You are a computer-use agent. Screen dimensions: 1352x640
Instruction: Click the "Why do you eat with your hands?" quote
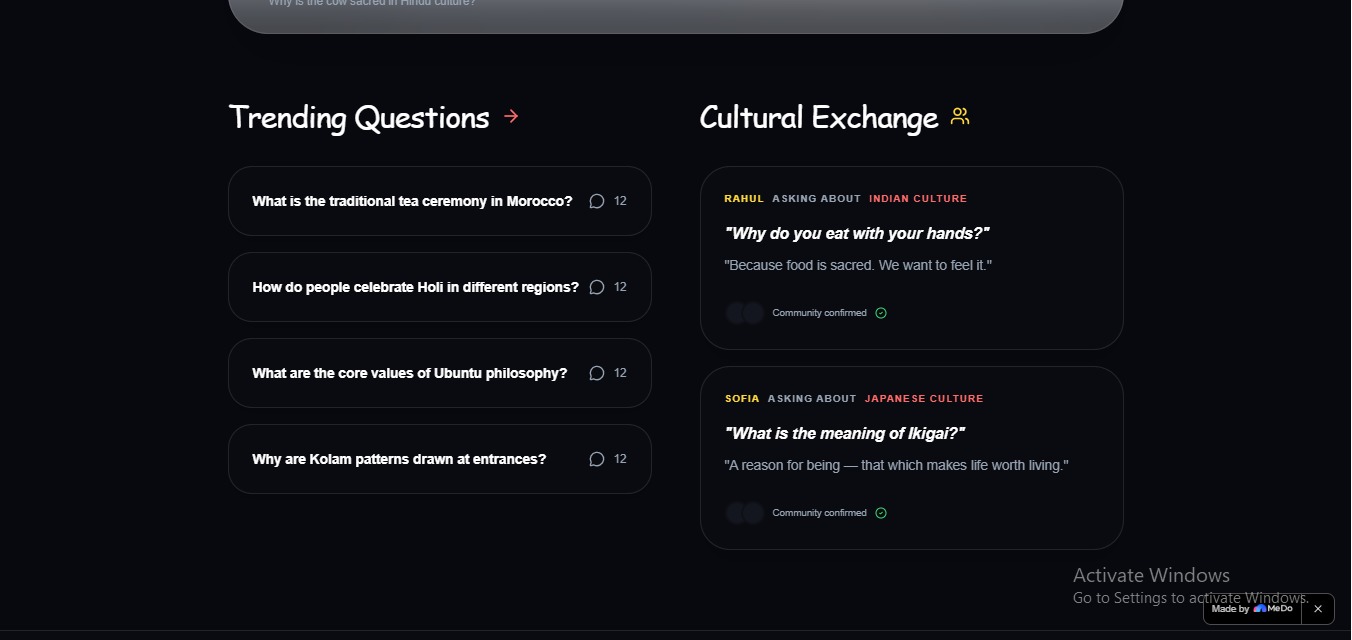coord(857,233)
